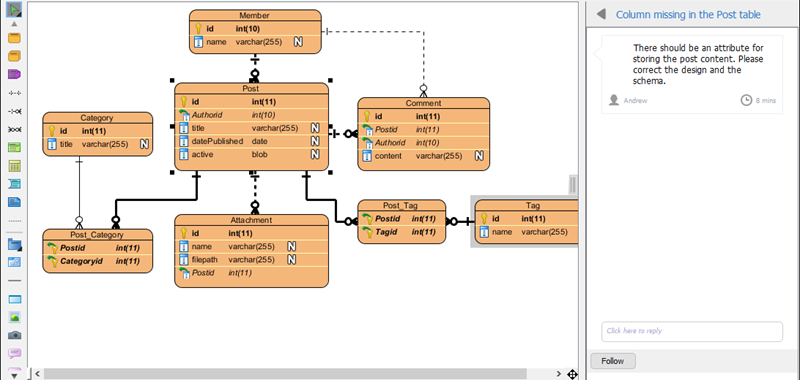This screenshot has height=380, width=800.
Task: Select the Attachment entity header
Action: pos(252,220)
